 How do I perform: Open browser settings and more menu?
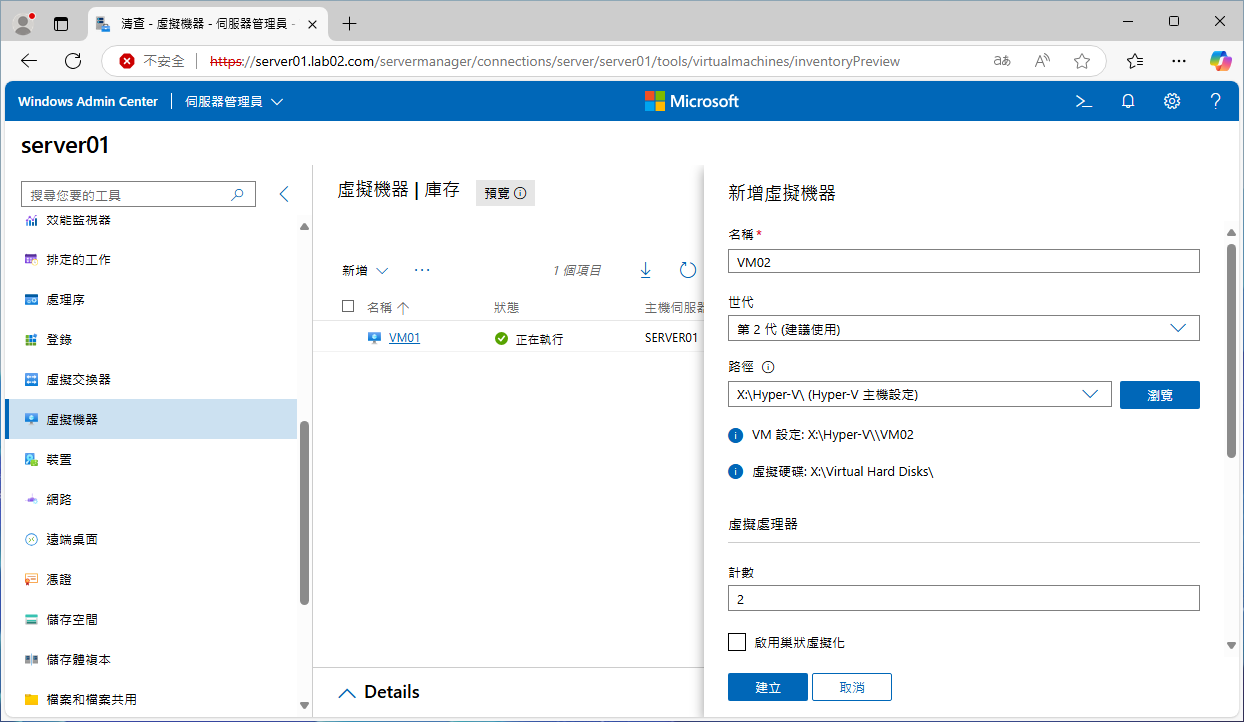click(1179, 61)
